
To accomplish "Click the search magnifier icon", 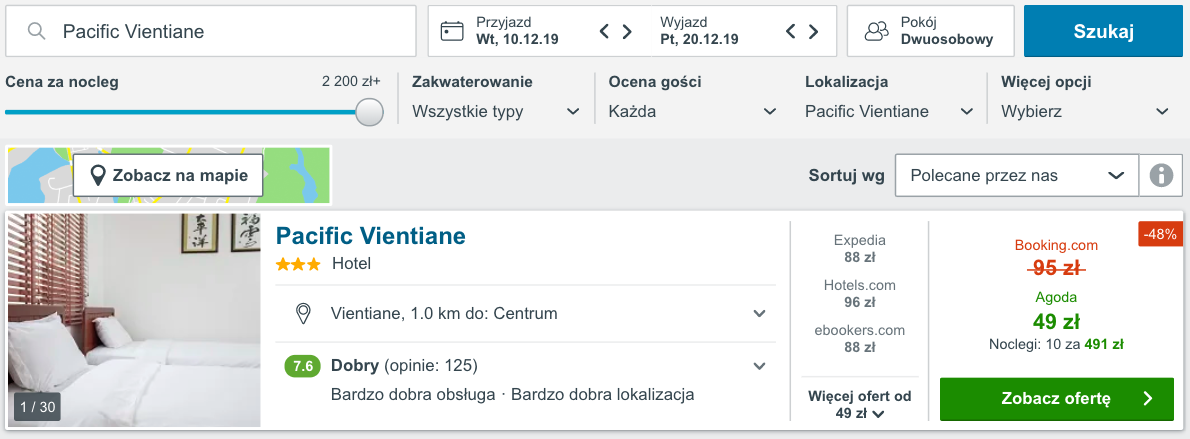I will click(x=37, y=32).
